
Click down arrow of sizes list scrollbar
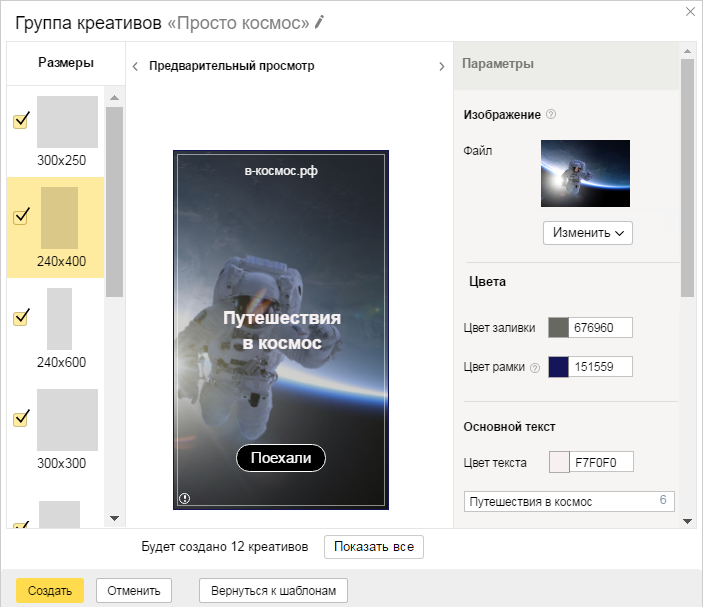114,518
